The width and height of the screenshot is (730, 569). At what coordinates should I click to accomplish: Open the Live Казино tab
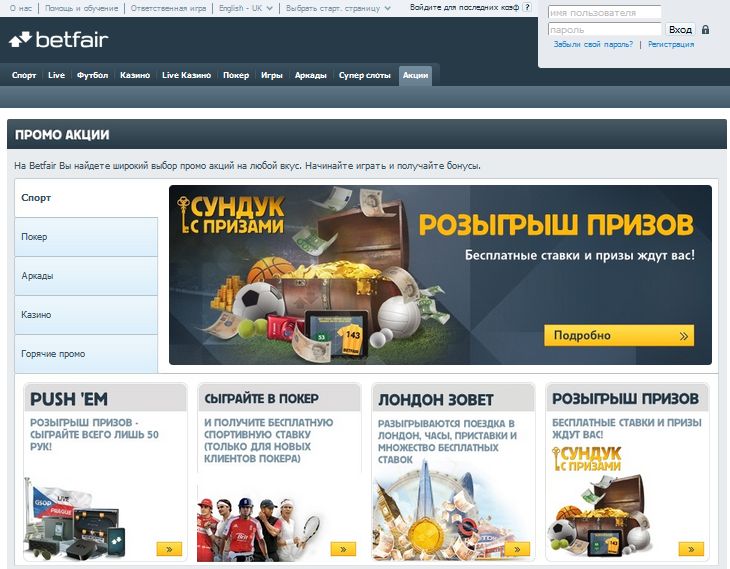tap(186, 75)
